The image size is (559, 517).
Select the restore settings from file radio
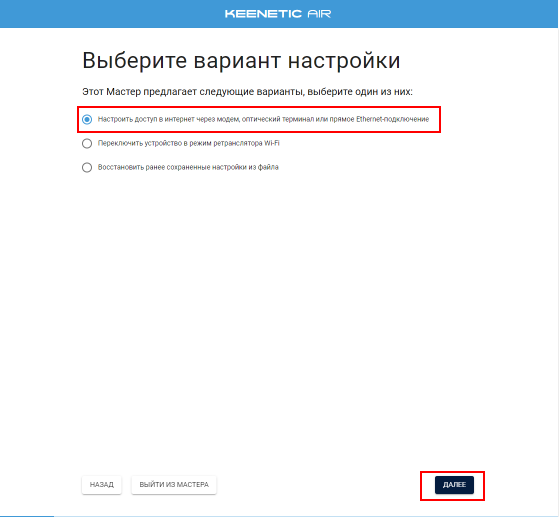(87, 168)
